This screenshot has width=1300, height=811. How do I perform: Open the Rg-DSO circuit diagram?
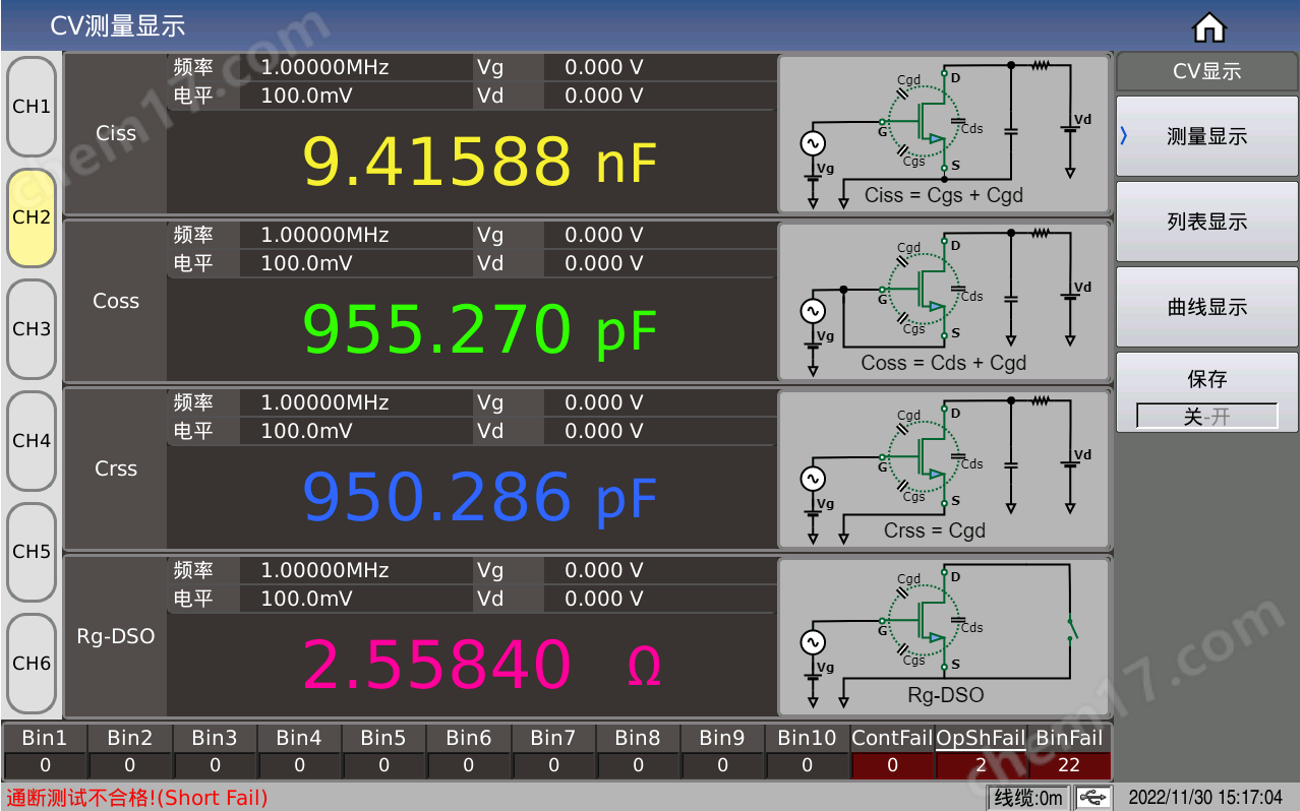click(x=943, y=635)
